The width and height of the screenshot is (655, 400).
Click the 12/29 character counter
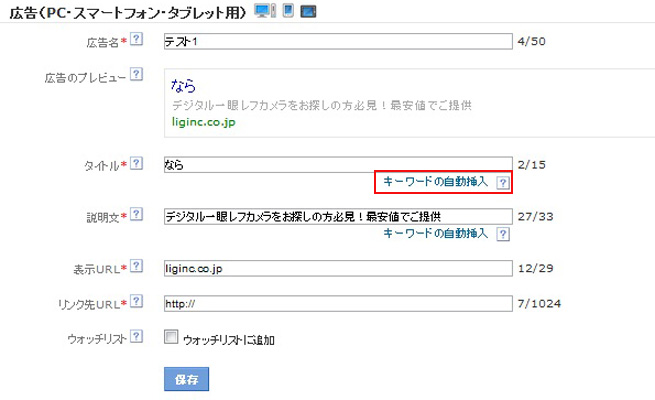[536, 268]
